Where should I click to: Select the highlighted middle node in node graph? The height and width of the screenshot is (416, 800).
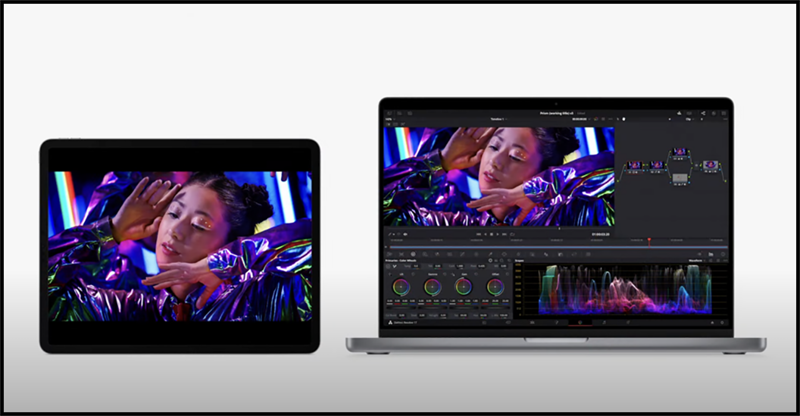click(680, 176)
